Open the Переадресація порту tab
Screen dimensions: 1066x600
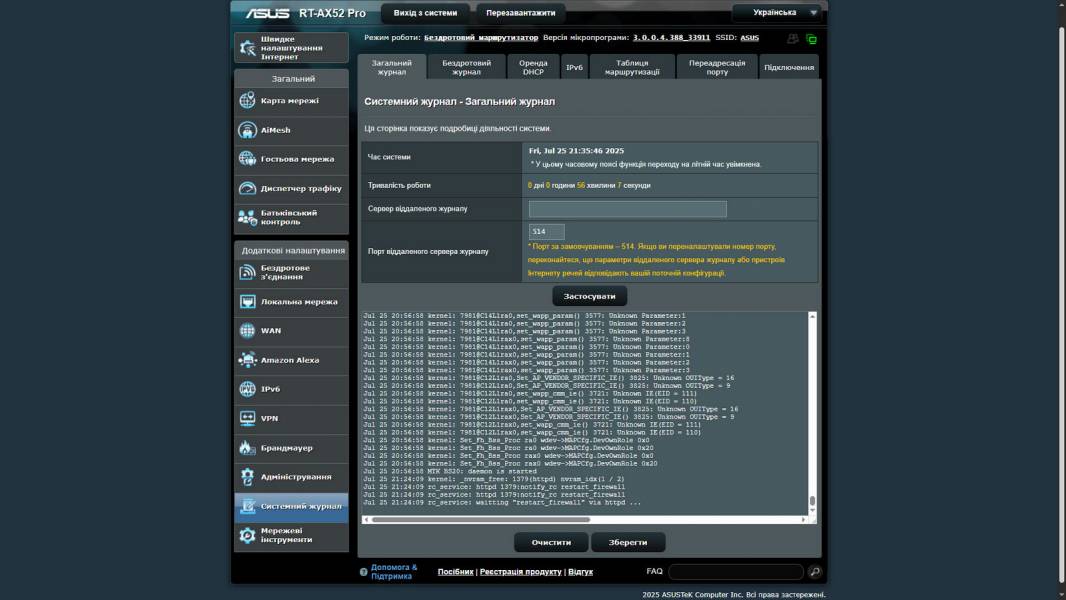click(717, 67)
